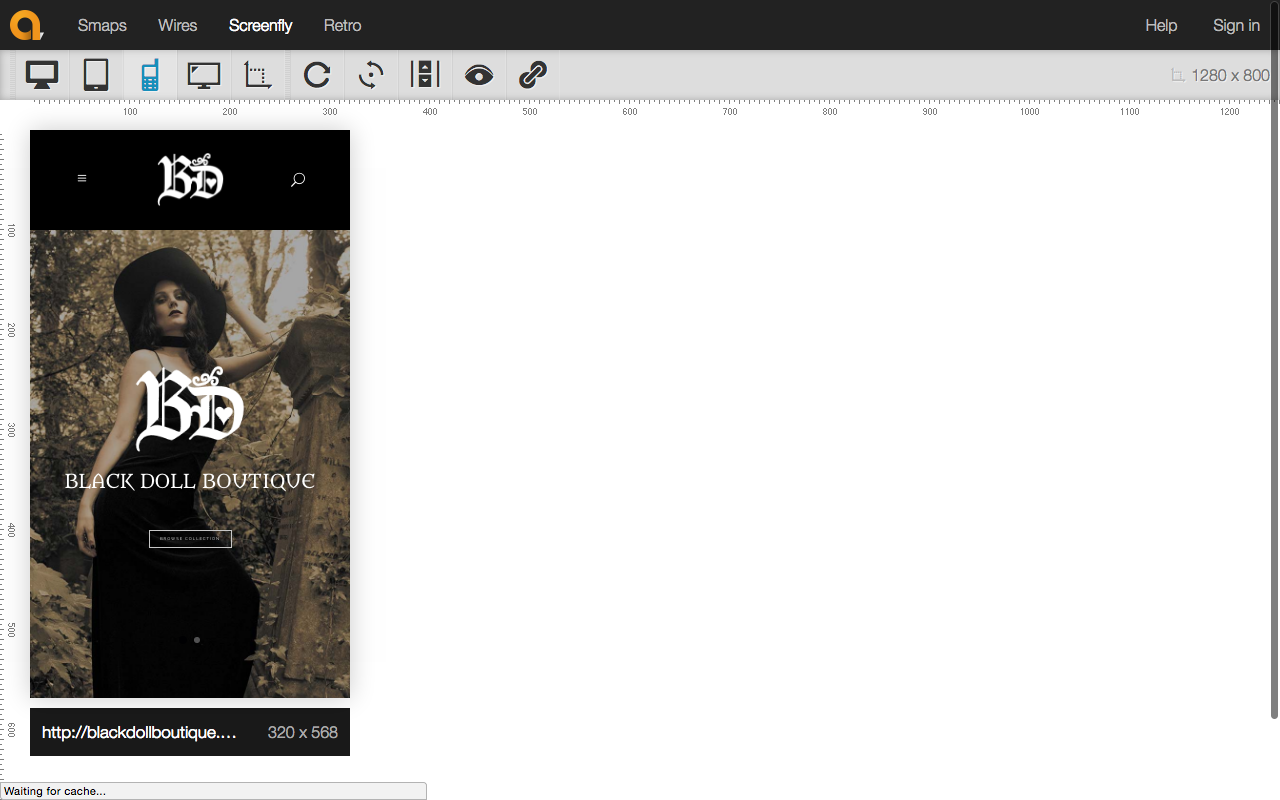Open the Smaps tab
Screen dimensions: 1280x800
[102, 25]
